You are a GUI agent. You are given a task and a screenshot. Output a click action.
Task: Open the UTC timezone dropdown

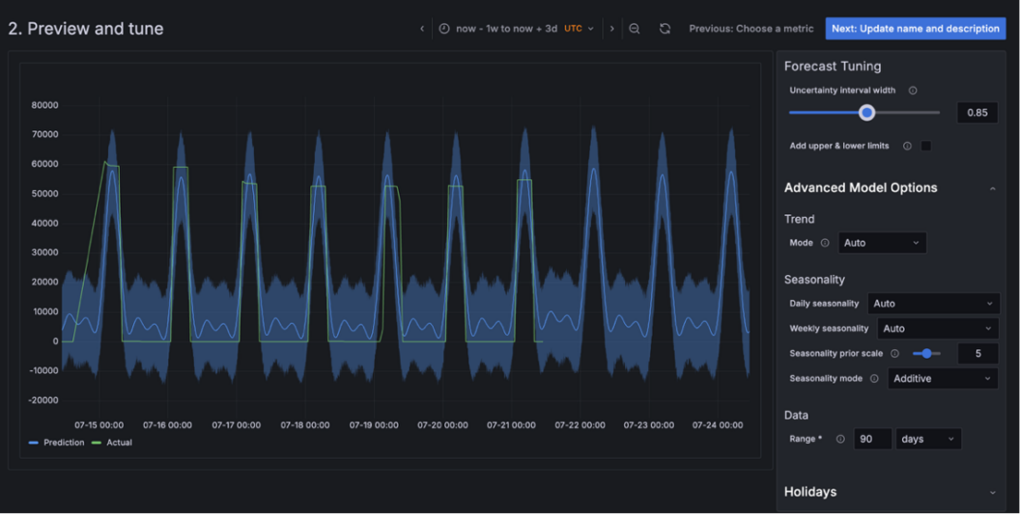click(579, 29)
